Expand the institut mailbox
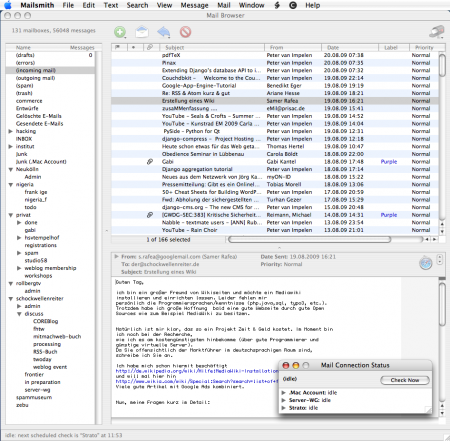This screenshot has height=441, width=450. point(11,146)
